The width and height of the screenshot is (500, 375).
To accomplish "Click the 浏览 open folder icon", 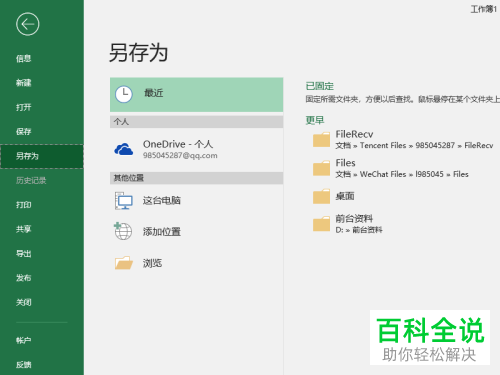I will point(124,263).
